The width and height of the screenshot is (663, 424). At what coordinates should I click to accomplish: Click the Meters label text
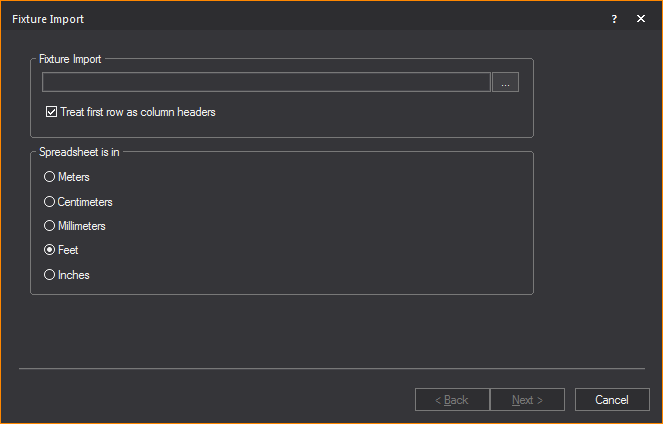coord(74,177)
